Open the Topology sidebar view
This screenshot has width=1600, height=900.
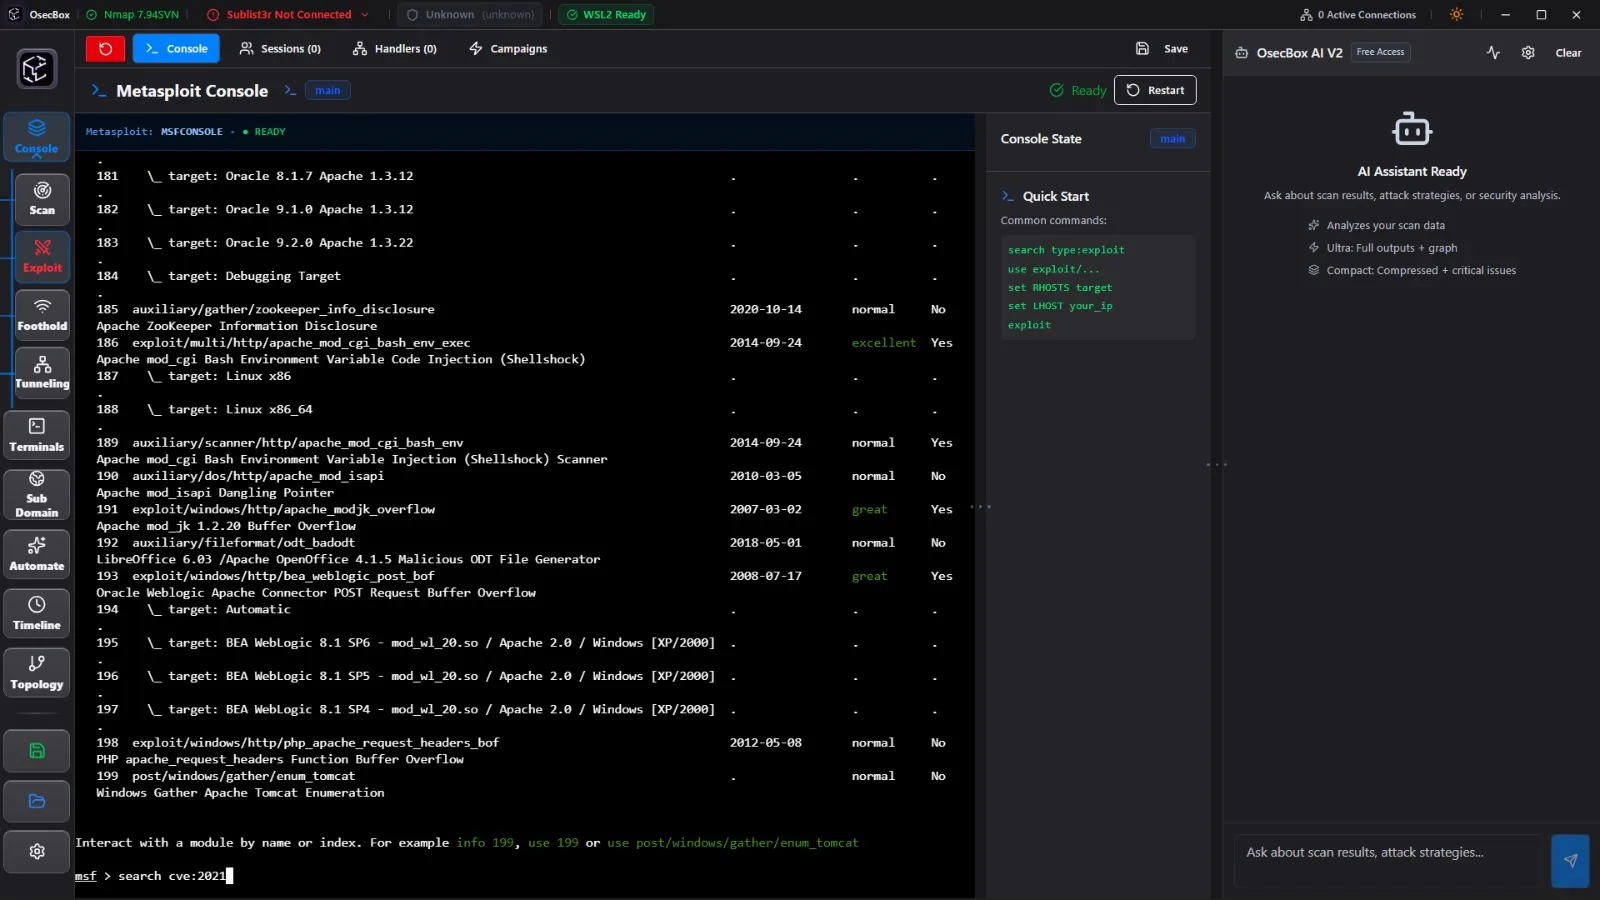point(37,673)
